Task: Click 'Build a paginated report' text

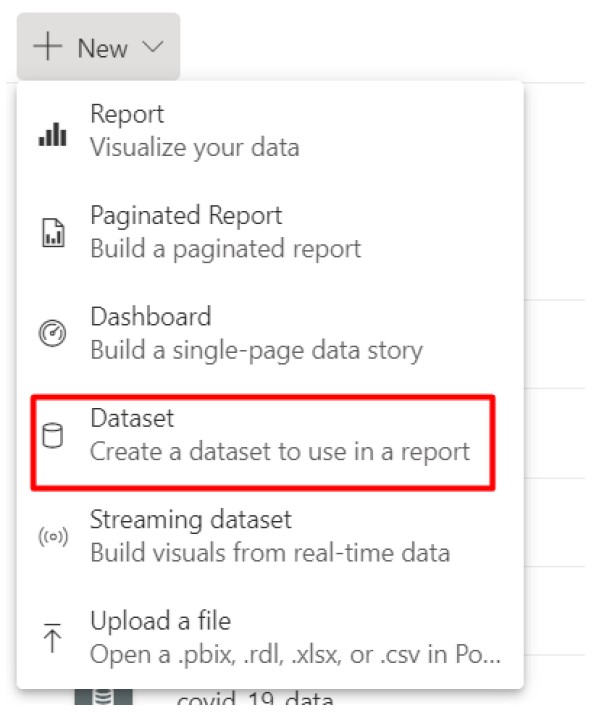Action: pos(226,249)
